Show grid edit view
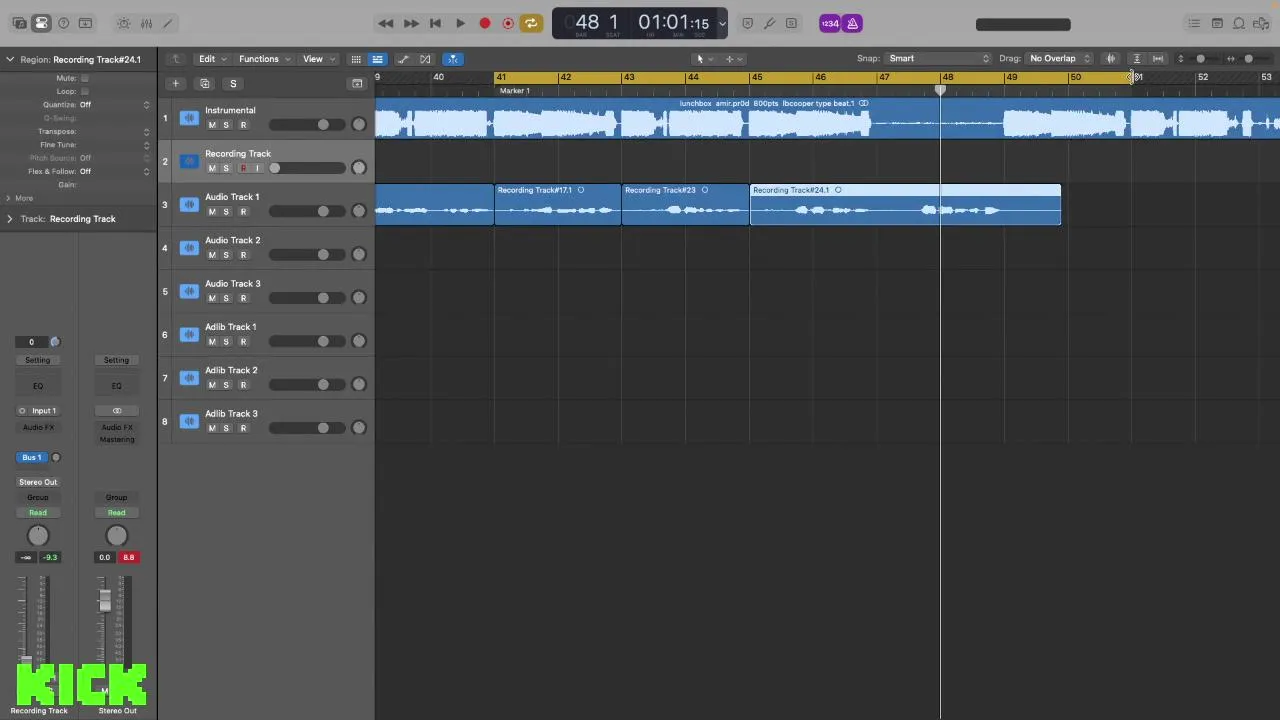 [356, 59]
